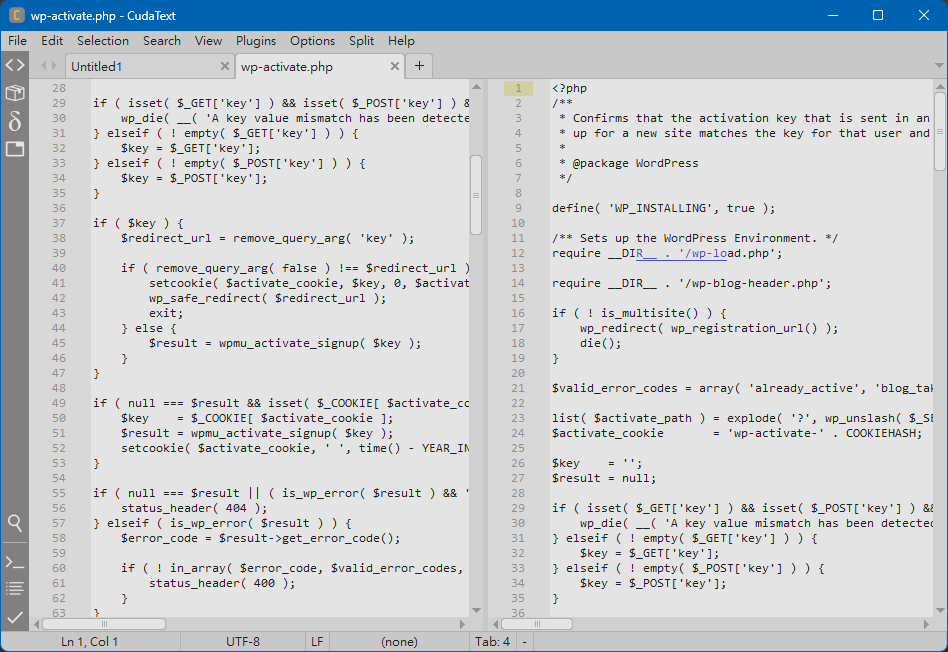Viewport: 948px width, 652px height.
Task: Open the Plugins menu
Action: (x=256, y=41)
